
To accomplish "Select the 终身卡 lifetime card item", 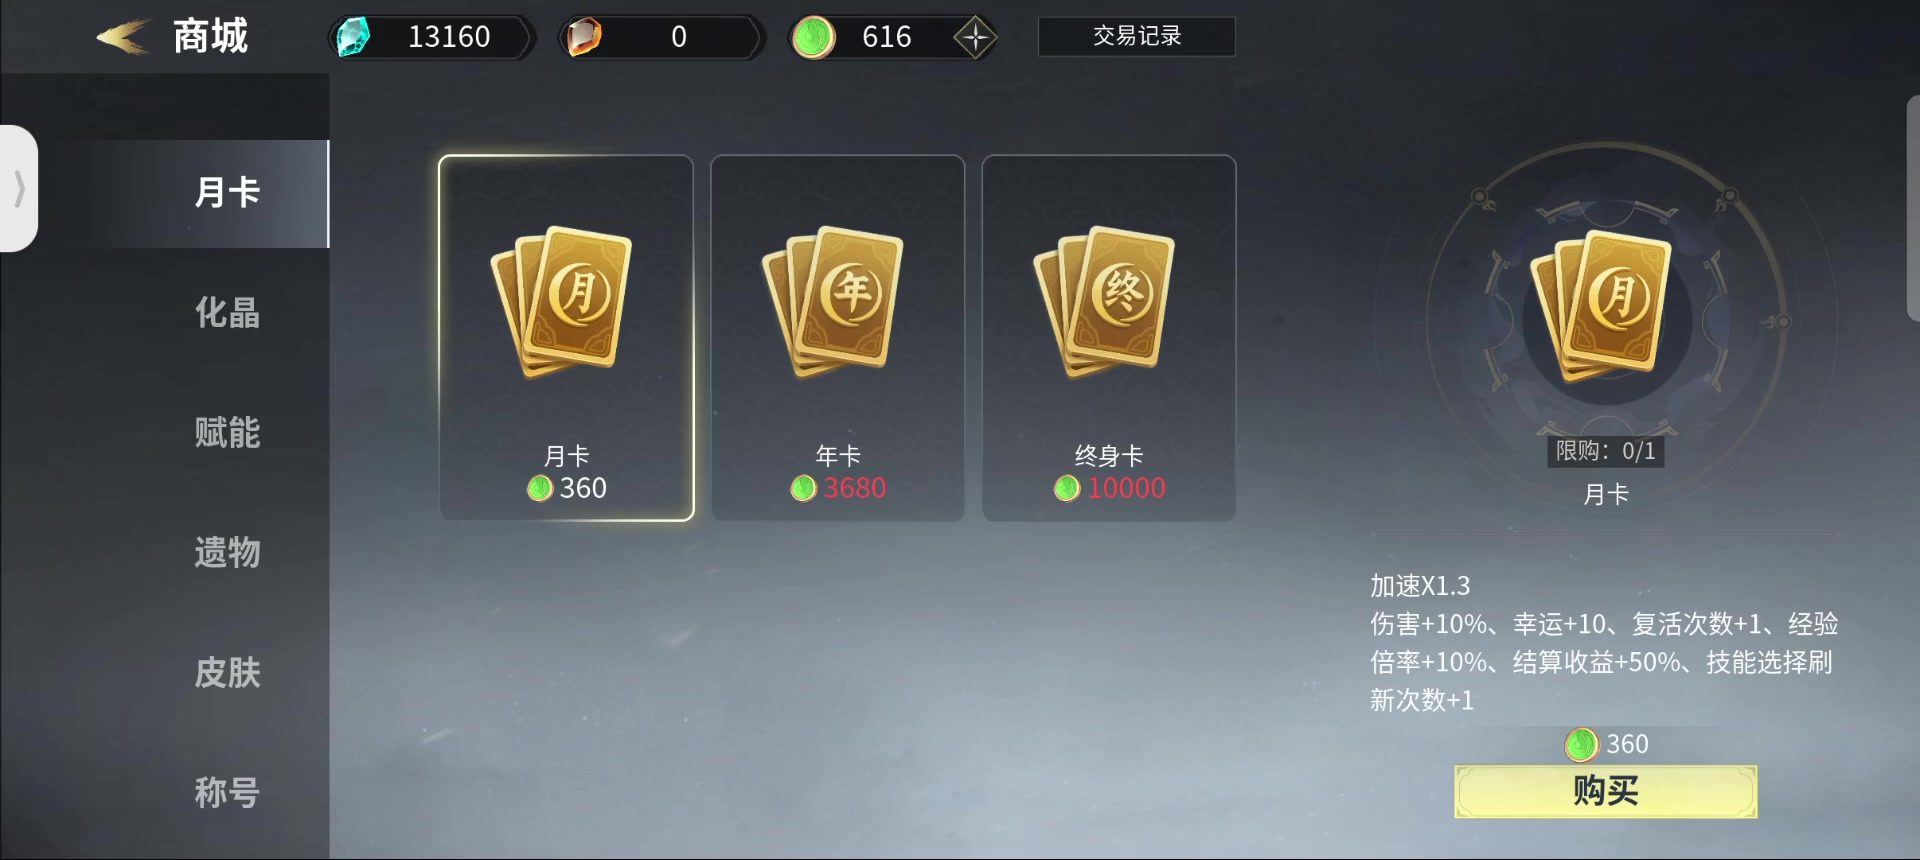I will click(1109, 338).
